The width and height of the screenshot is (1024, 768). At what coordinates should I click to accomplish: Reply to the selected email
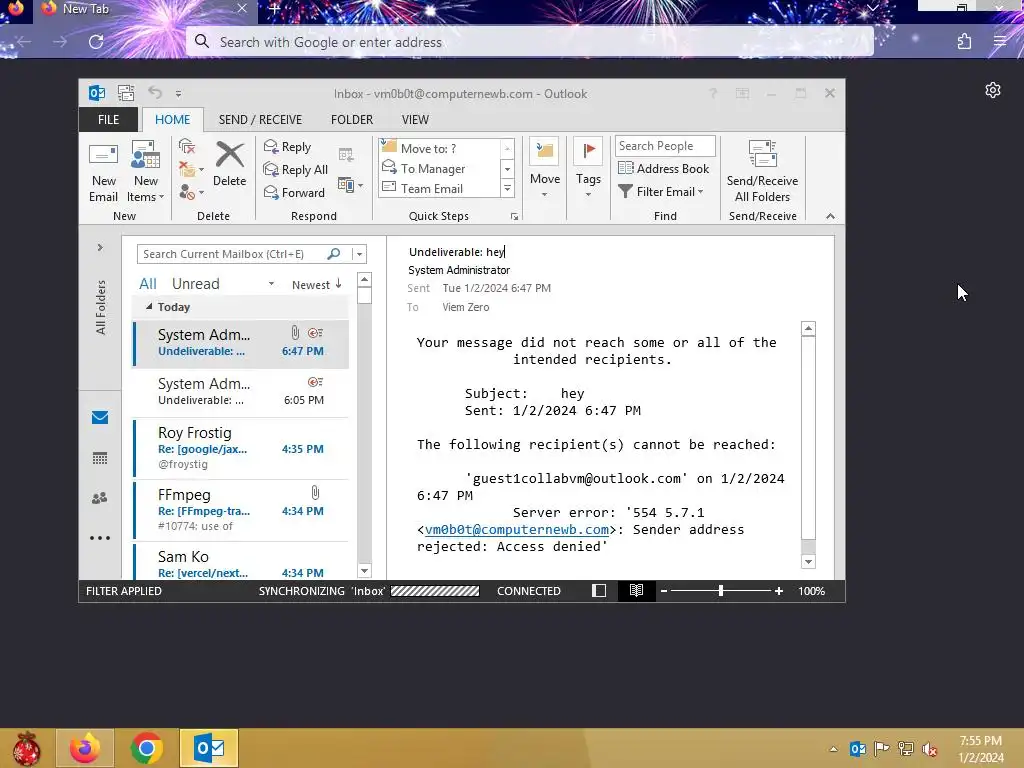[287, 147]
